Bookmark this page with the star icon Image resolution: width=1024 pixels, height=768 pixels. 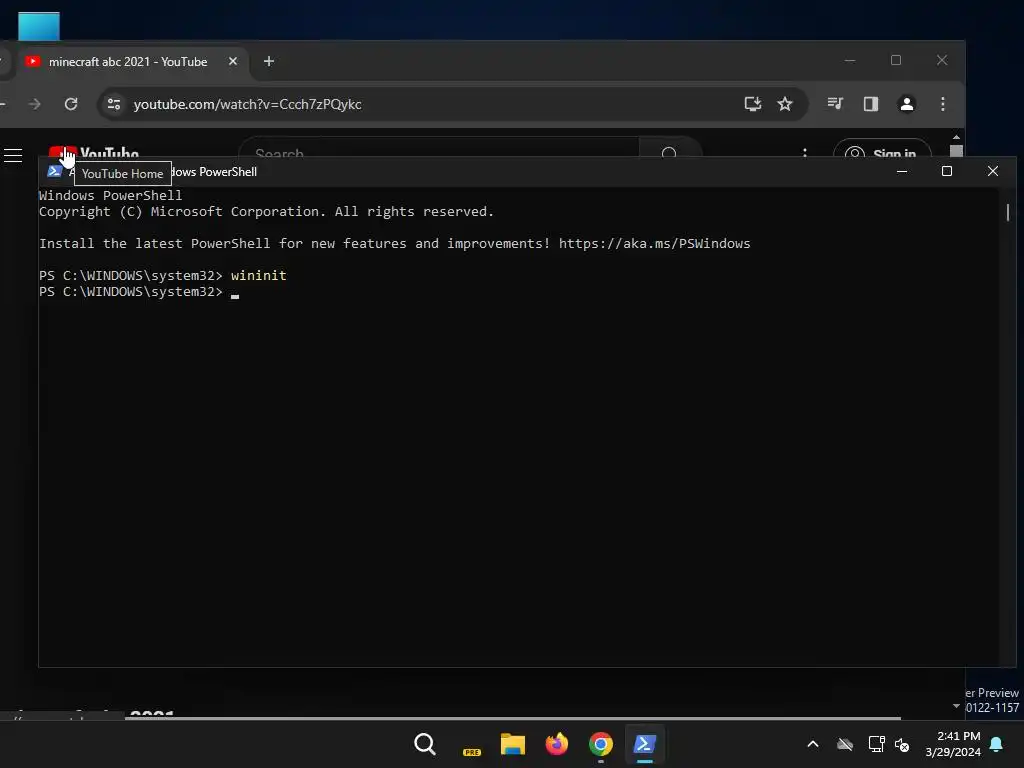coord(785,104)
